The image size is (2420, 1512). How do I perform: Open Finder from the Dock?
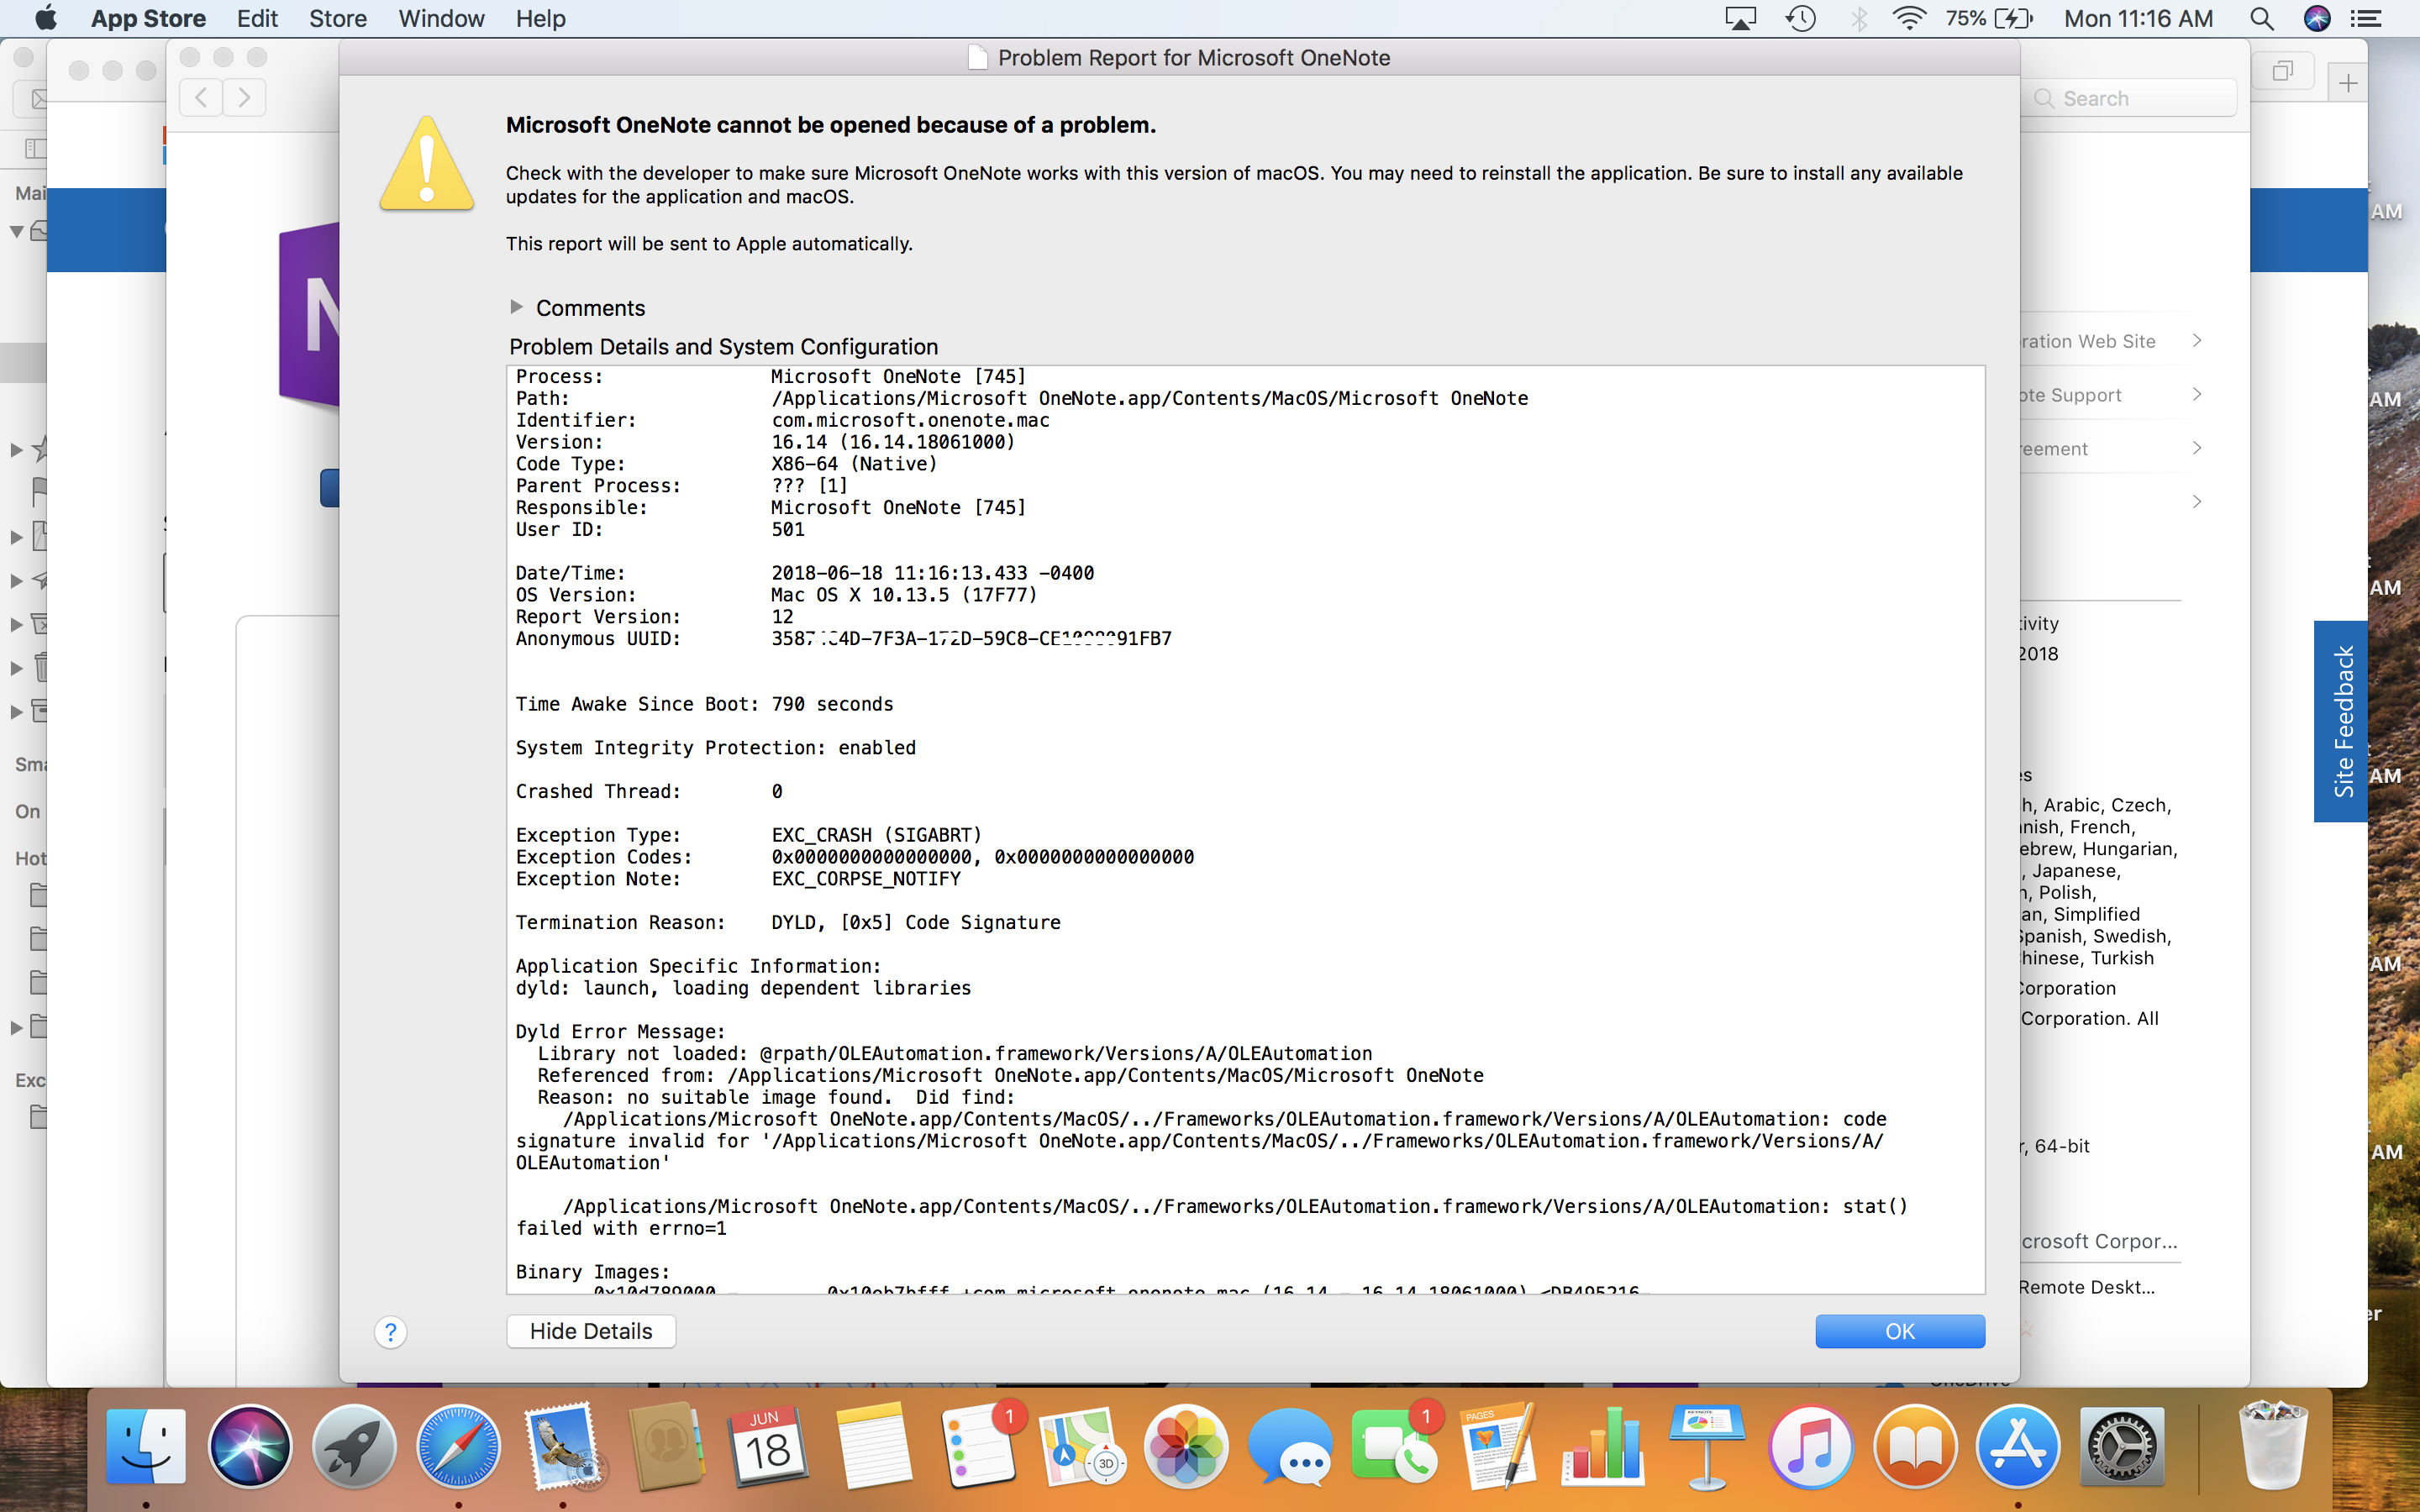click(146, 1447)
